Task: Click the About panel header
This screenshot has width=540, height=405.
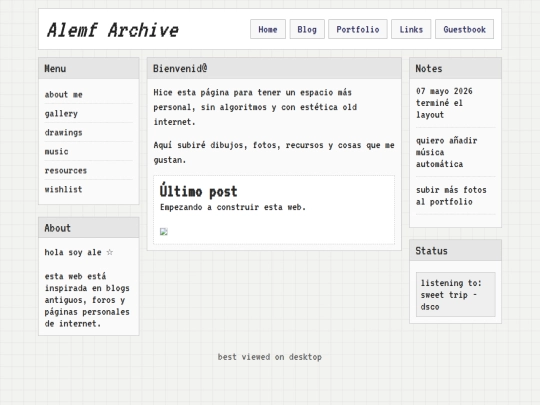Action: (89, 228)
